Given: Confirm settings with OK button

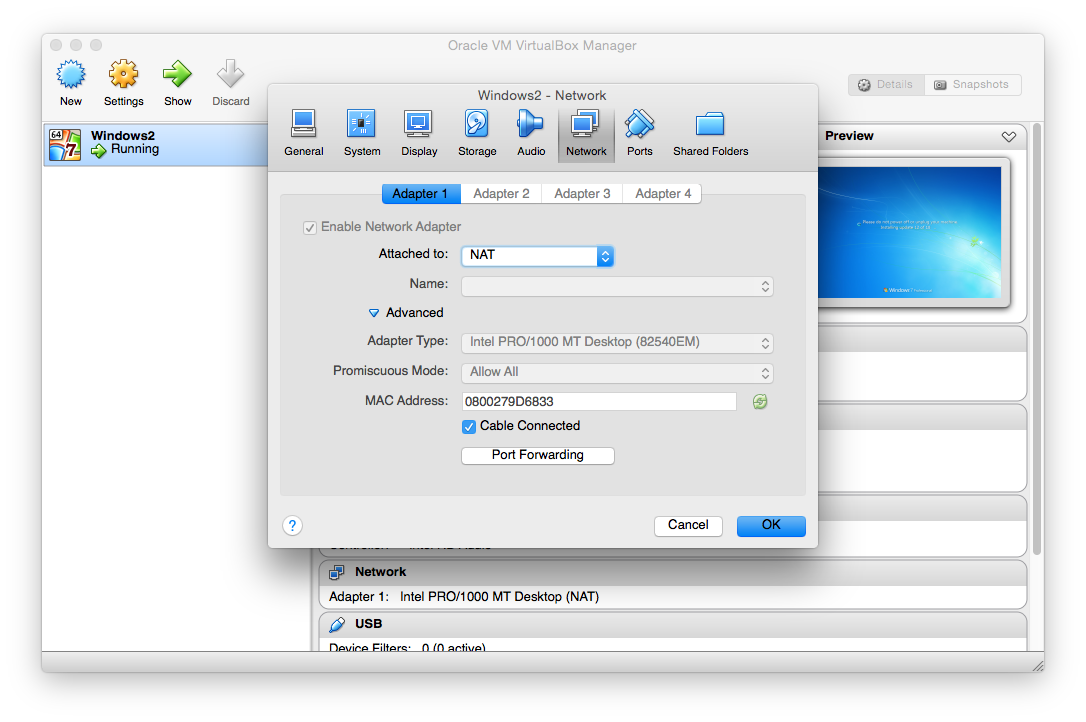Looking at the screenshot, I should 771,525.
